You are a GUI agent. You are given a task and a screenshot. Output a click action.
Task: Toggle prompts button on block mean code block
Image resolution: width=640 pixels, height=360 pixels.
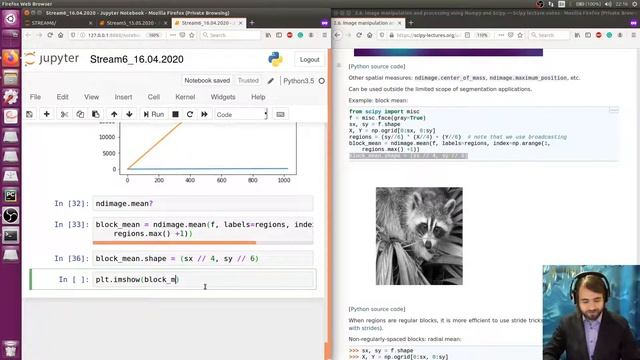tap(613, 110)
